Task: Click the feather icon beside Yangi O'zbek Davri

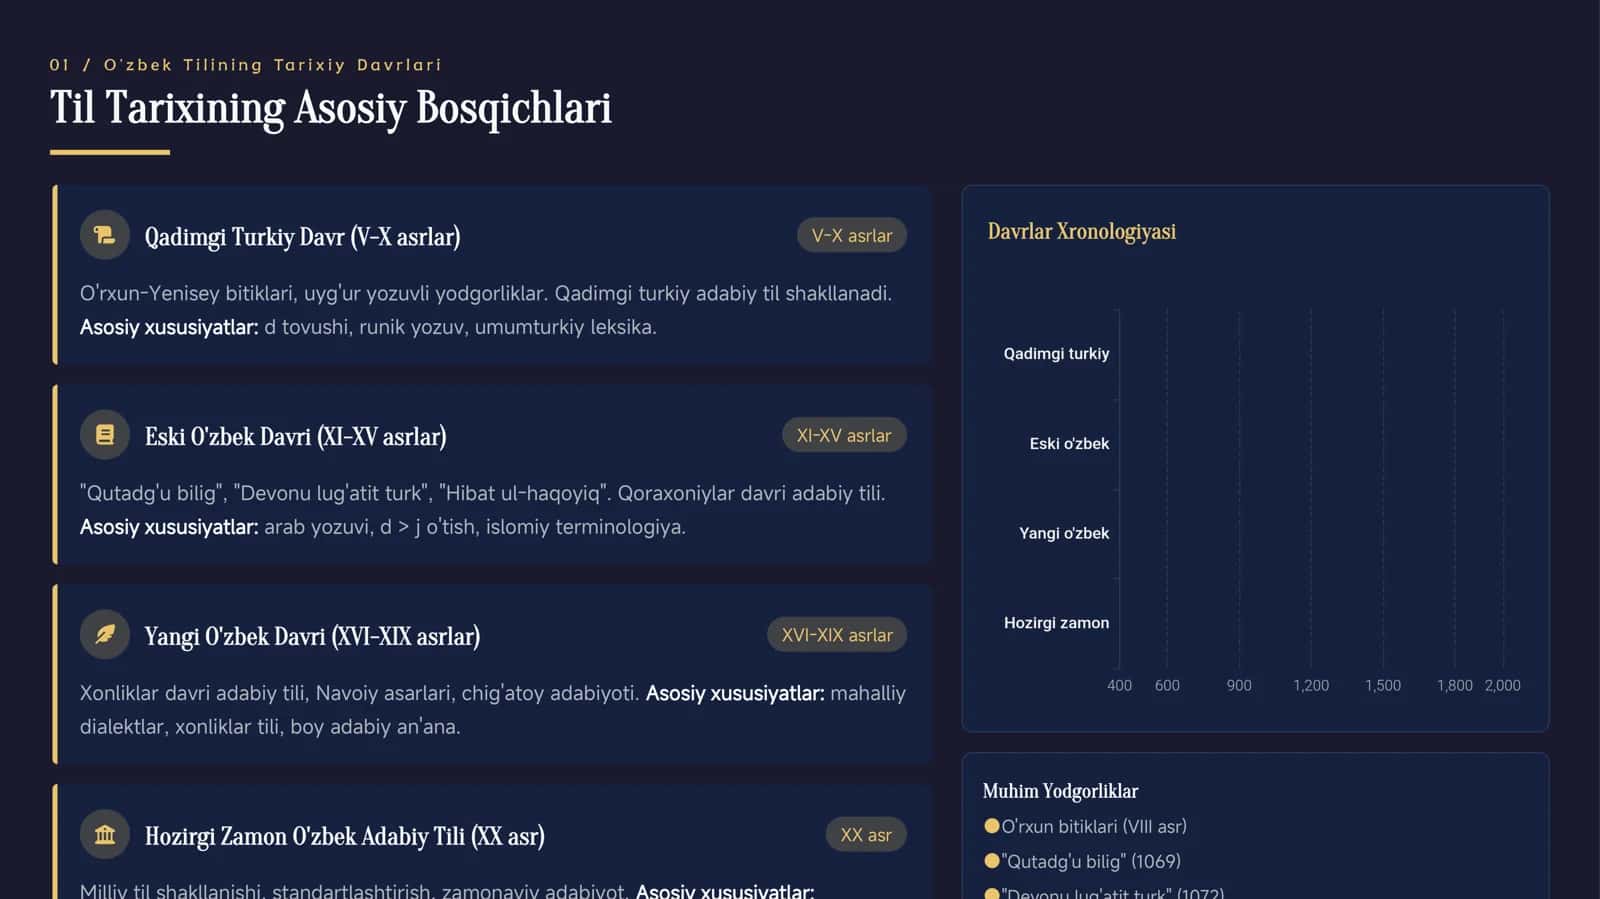Action: (105, 635)
